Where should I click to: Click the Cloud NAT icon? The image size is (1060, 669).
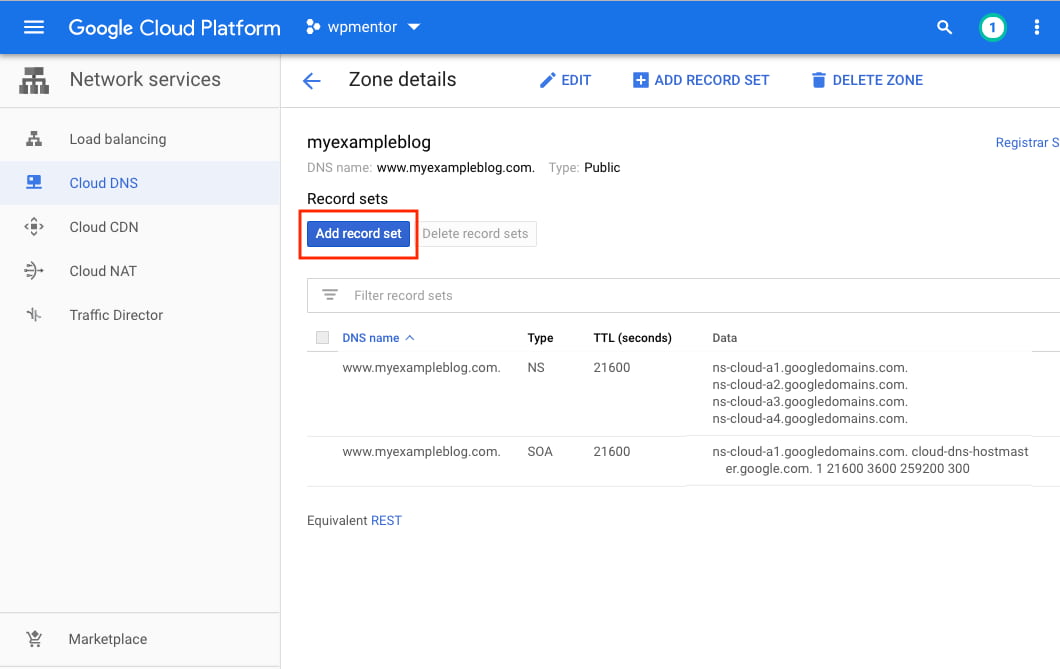pos(34,271)
